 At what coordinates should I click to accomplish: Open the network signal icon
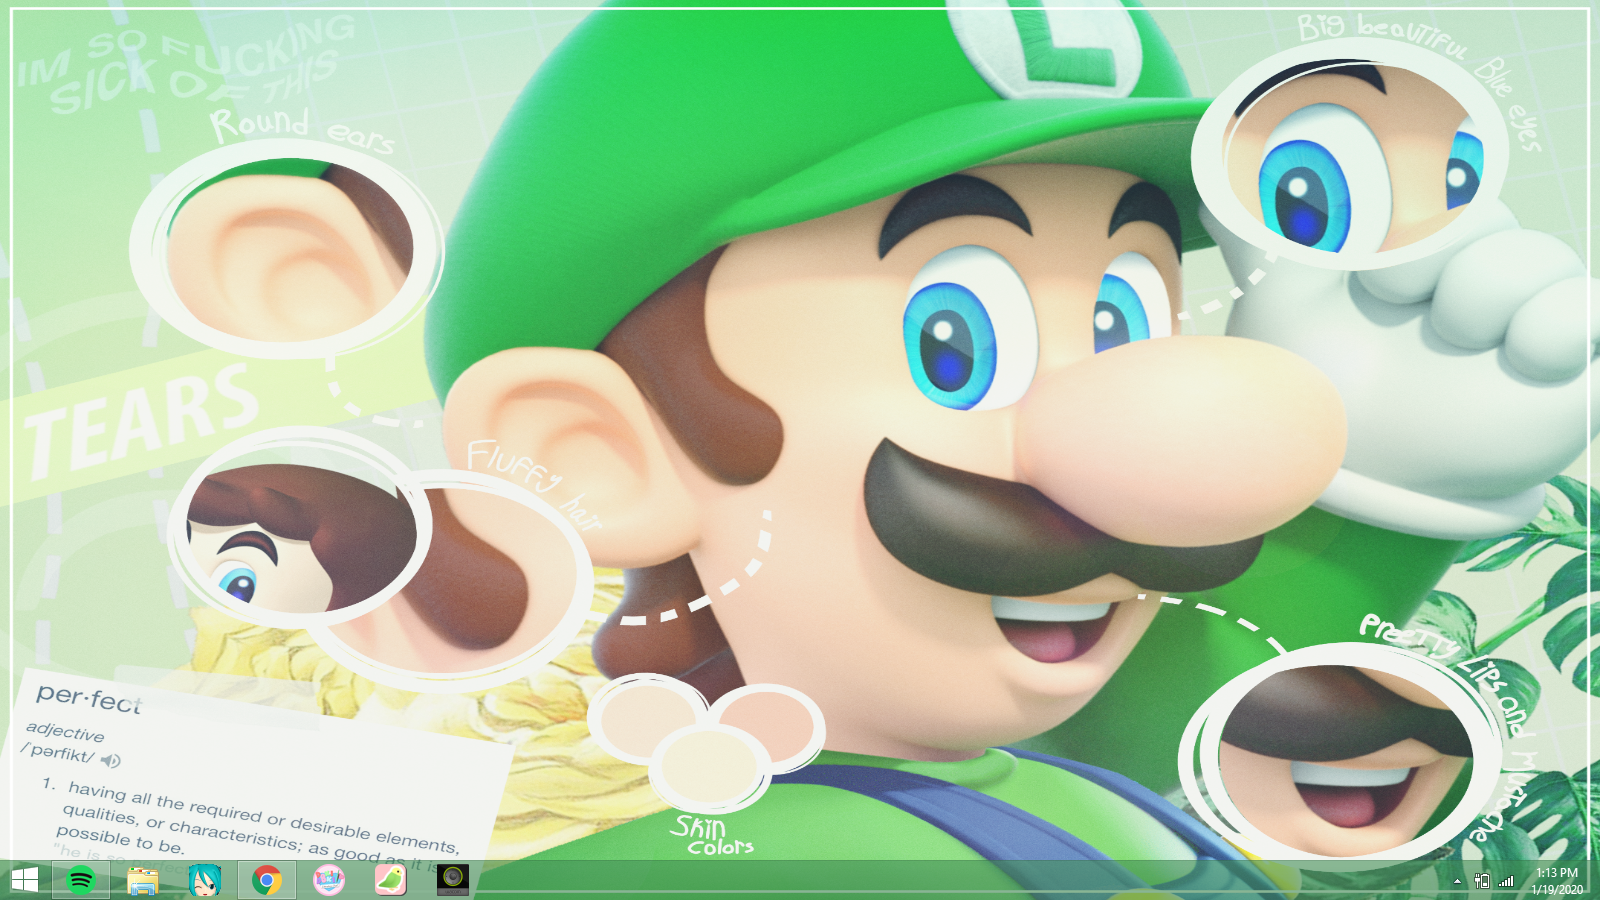[1506, 881]
